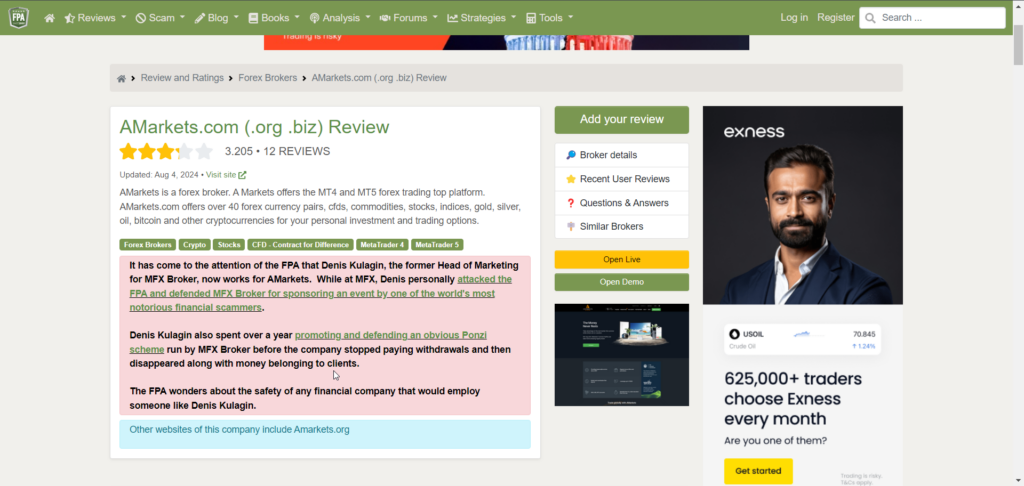Select the Stocks tag
This screenshot has height=486, width=1024.
pyautogui.click(x=229, y=245)
